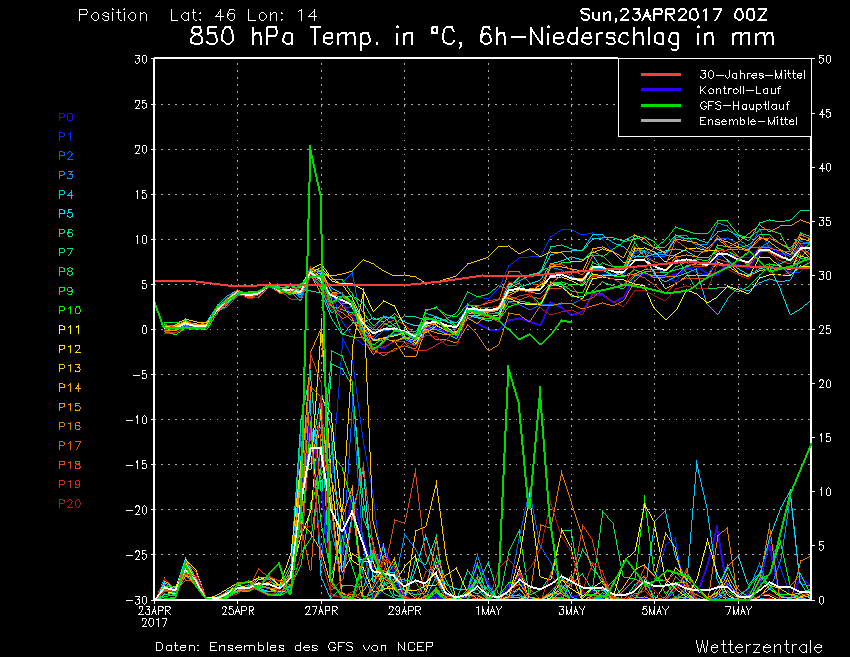Click the Position Lat: 46 Lon: 14 text
This screenshot has width=850, height=657.
point(198,15)
